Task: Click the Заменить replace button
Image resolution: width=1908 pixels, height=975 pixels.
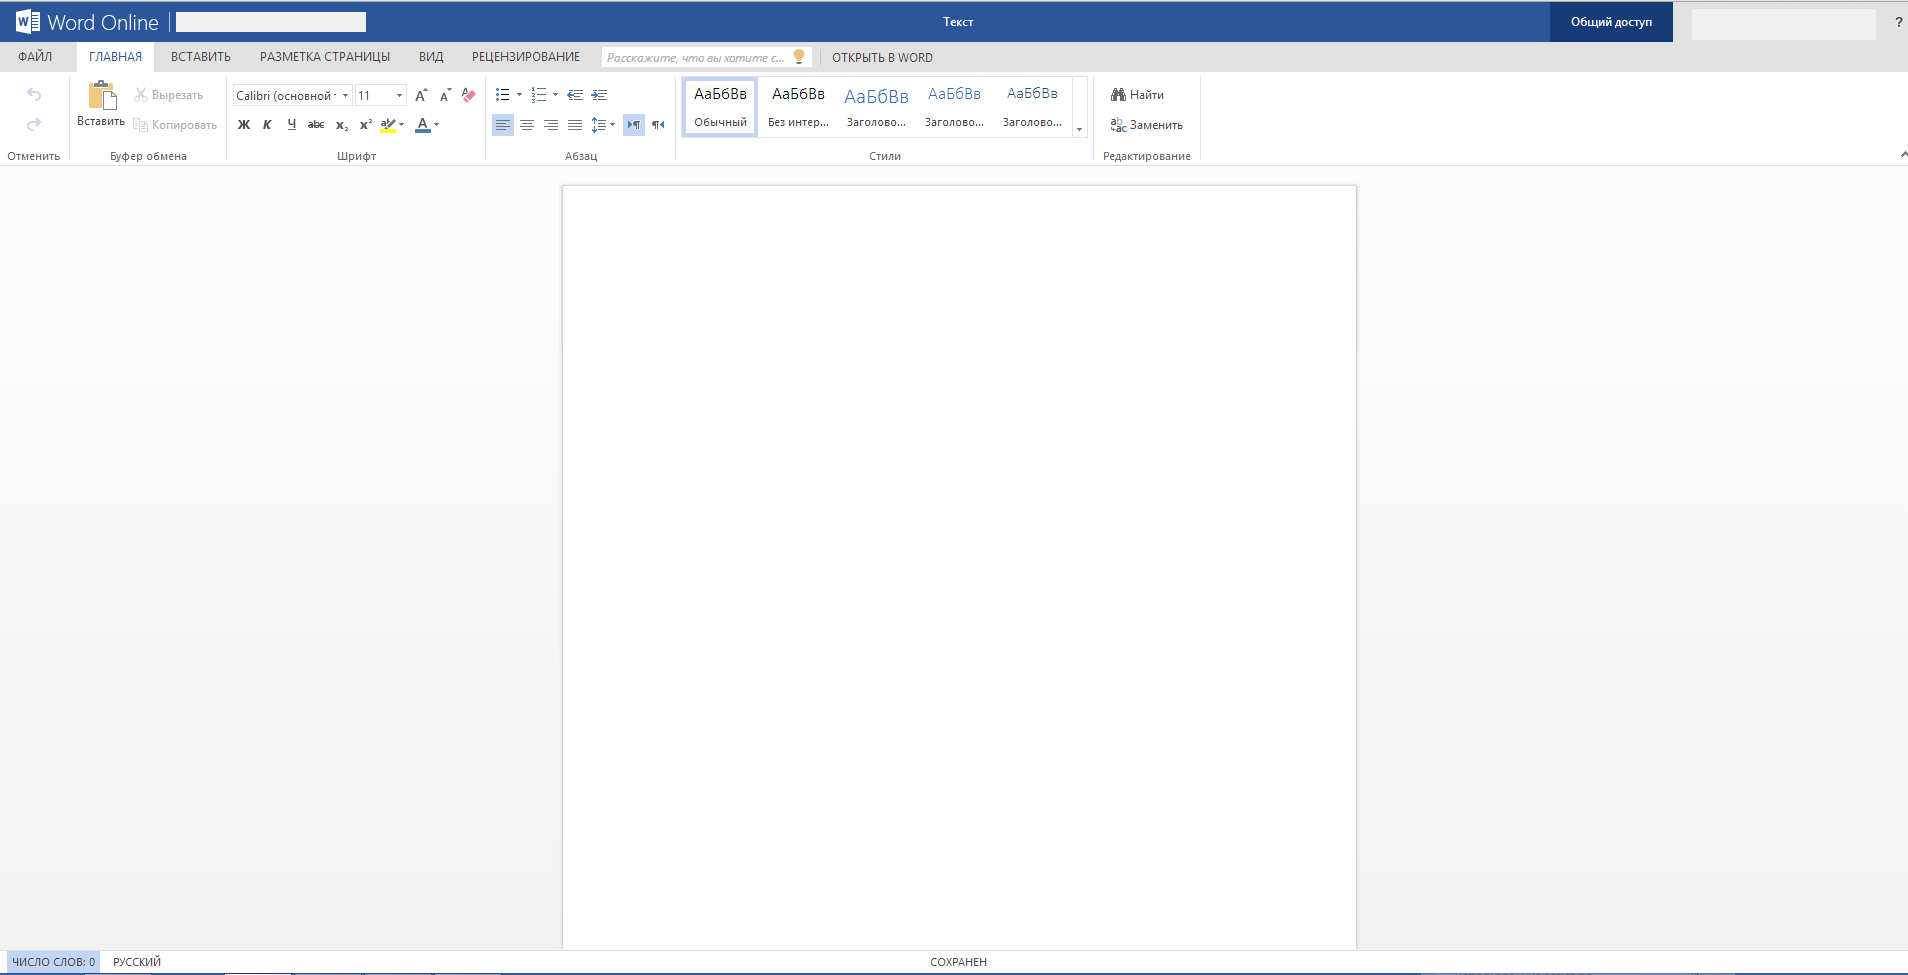Action: (x=1146, y=125)
